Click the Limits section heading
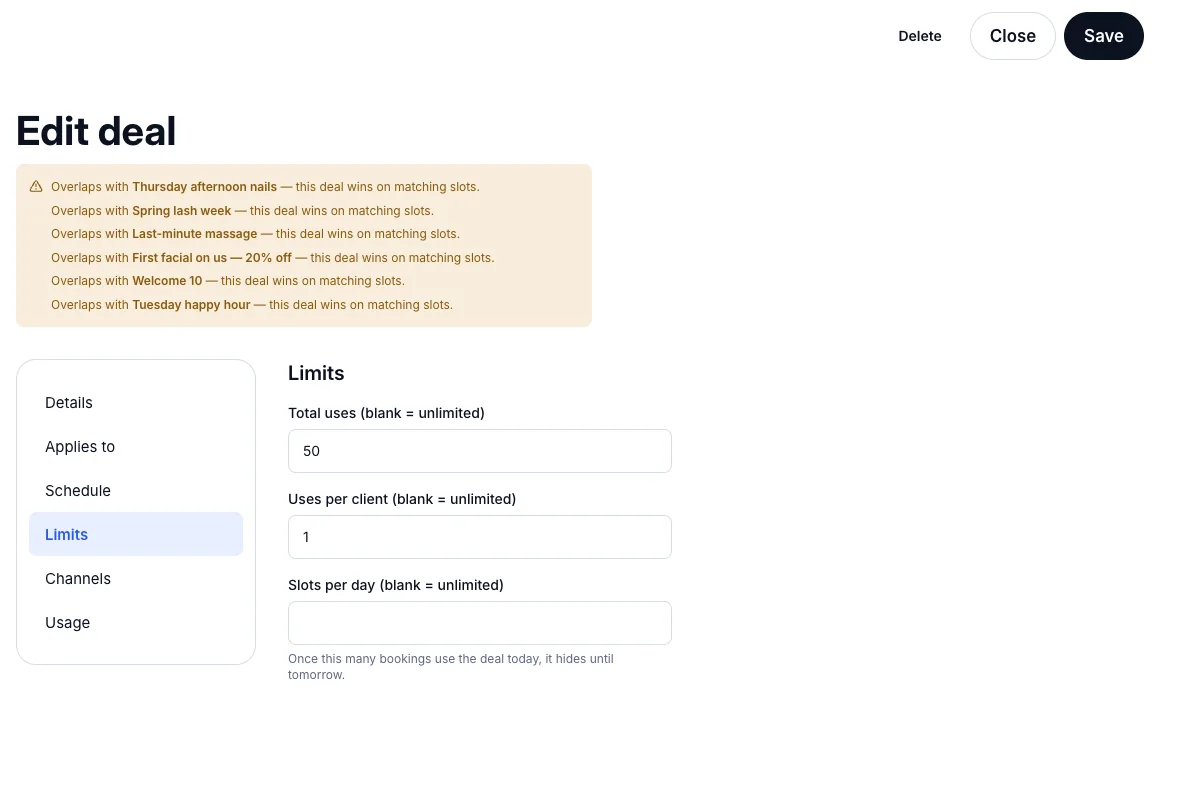 [x=316, y=373]
